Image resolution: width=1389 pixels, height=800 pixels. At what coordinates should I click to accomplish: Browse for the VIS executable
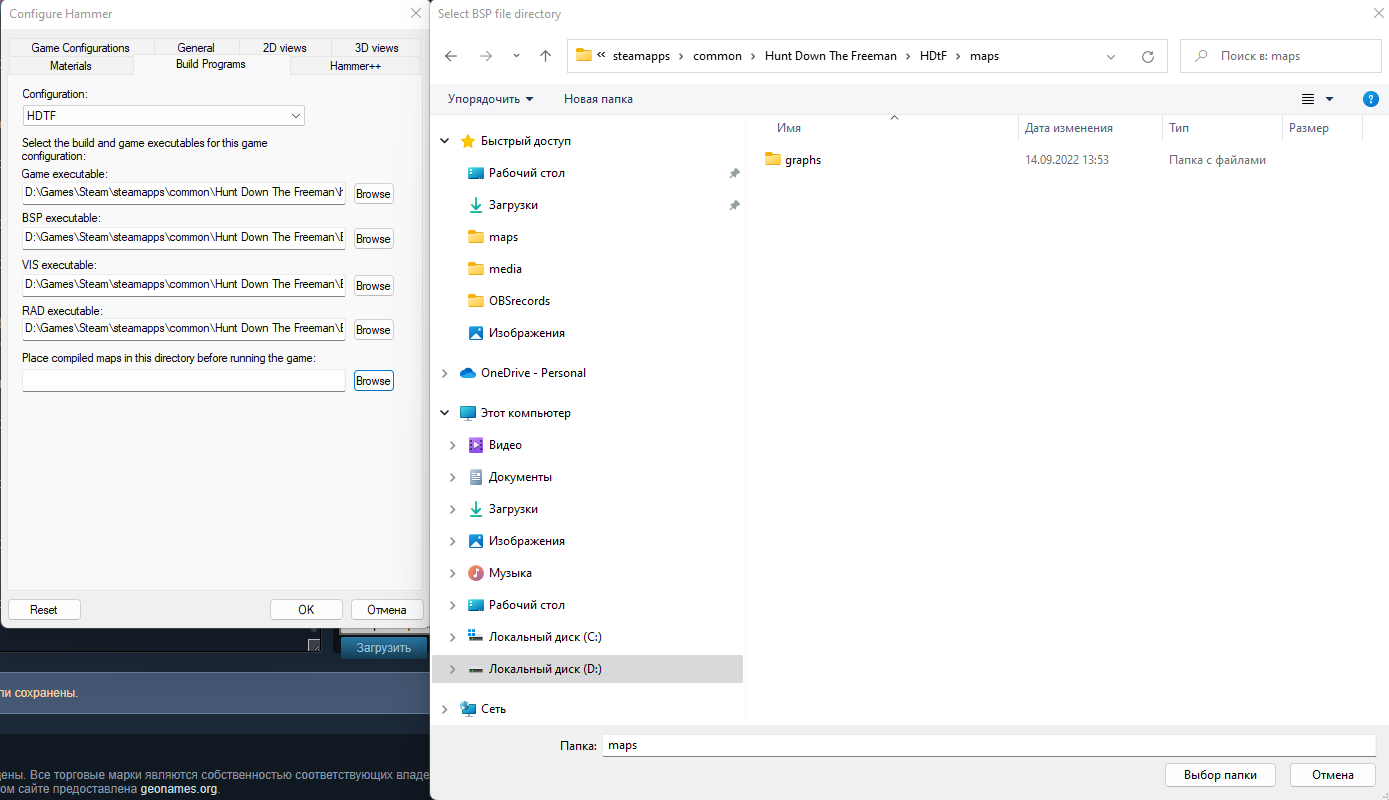tap(373, 286)
